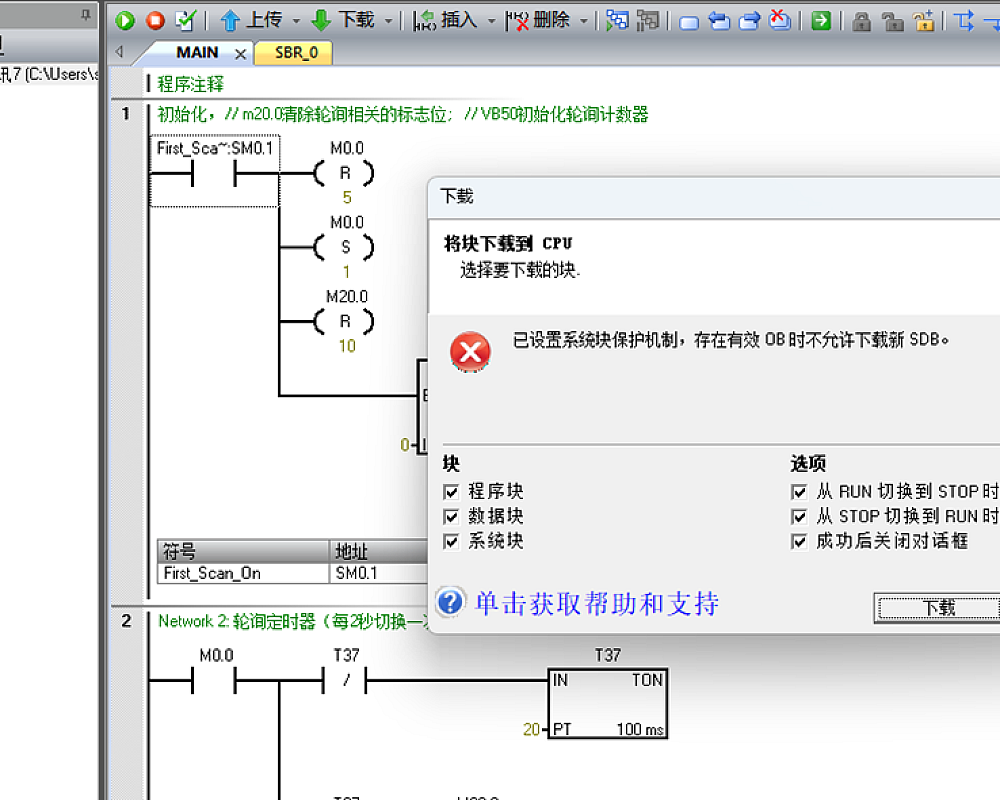This screenshot has height=800, width=1000.
Task: Open the 插入 insert dropdown arrow
Action: (491, 21)
